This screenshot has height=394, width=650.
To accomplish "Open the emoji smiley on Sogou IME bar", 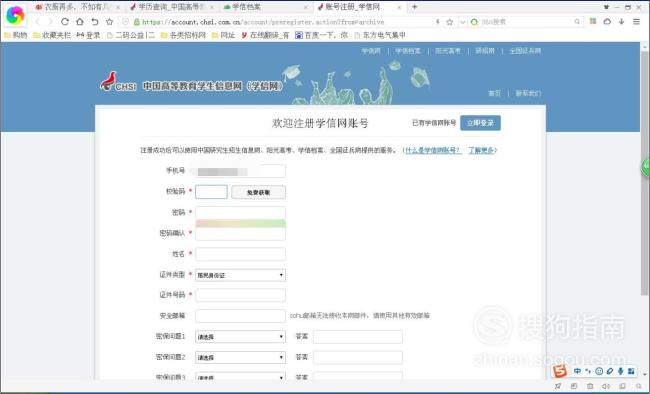I will tap(599, 371).
